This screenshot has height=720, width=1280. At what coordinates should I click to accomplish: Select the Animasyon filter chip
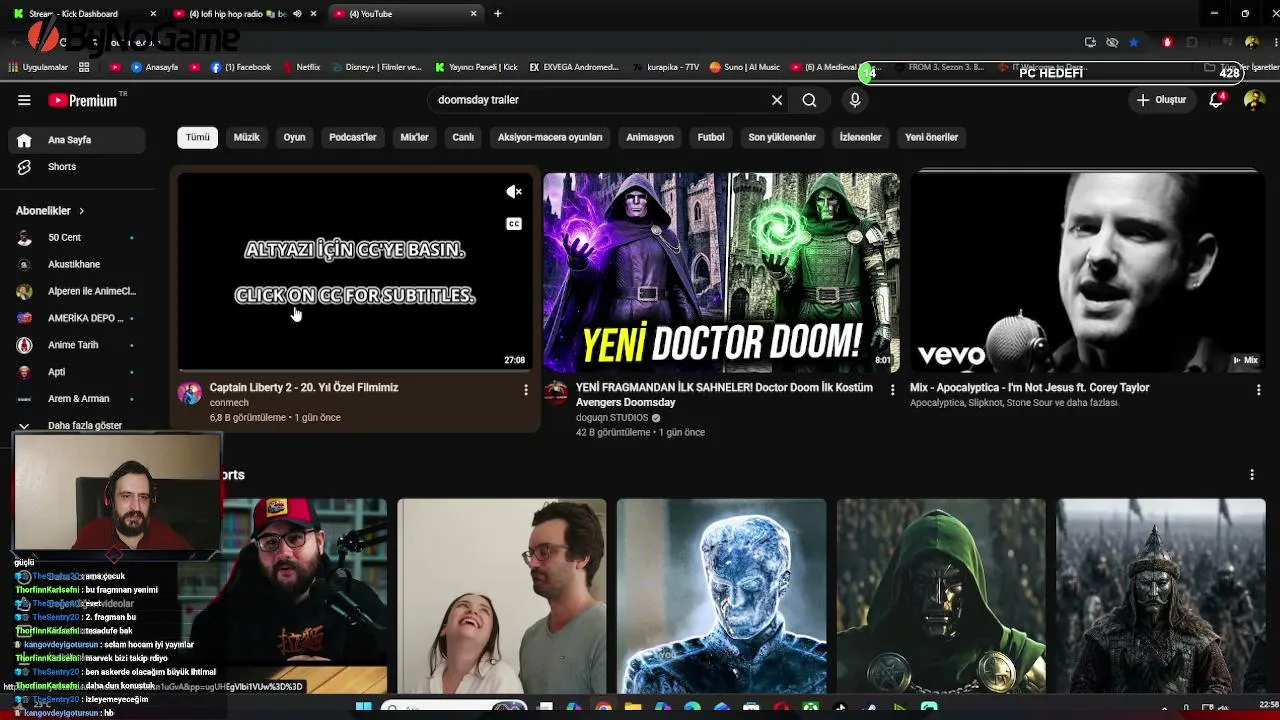[x=650, y=137]
